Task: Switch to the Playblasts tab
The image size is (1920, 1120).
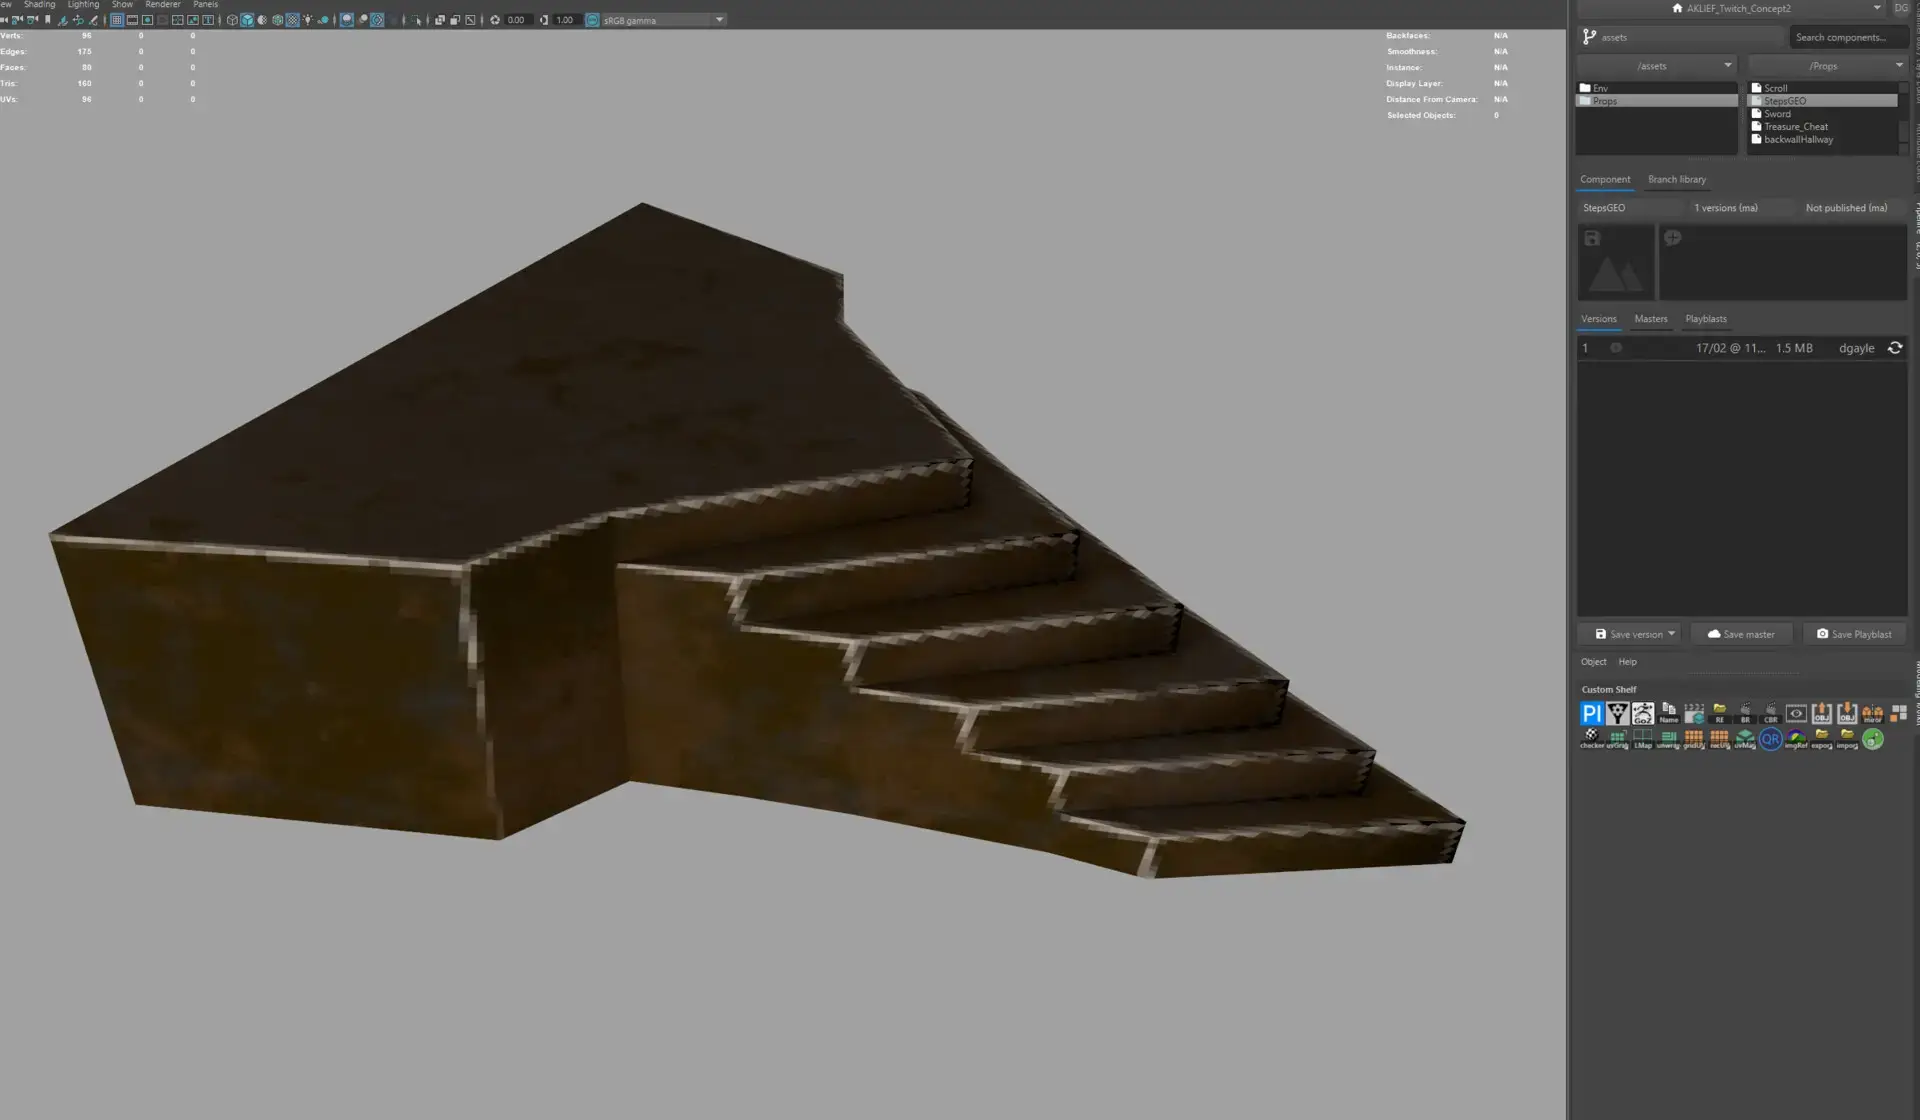Action: click(1705, 319)
